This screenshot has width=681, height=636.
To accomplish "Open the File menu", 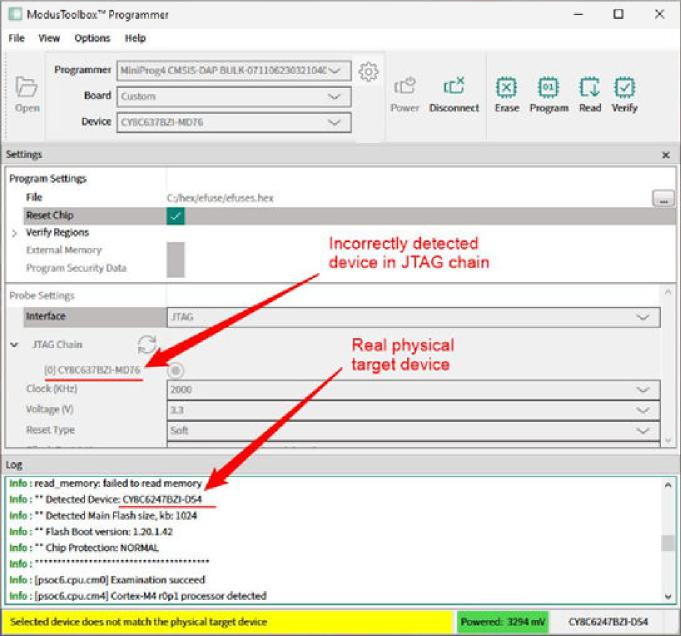I will click(x=17, y=38).
